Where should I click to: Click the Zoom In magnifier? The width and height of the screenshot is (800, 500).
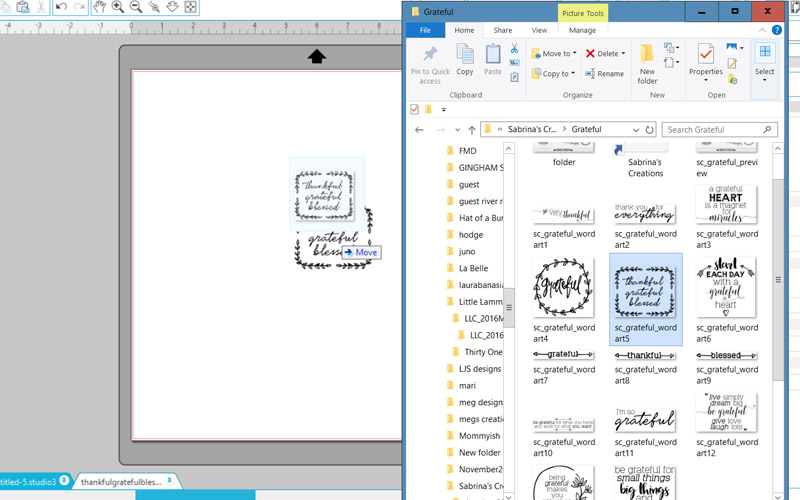118,7
